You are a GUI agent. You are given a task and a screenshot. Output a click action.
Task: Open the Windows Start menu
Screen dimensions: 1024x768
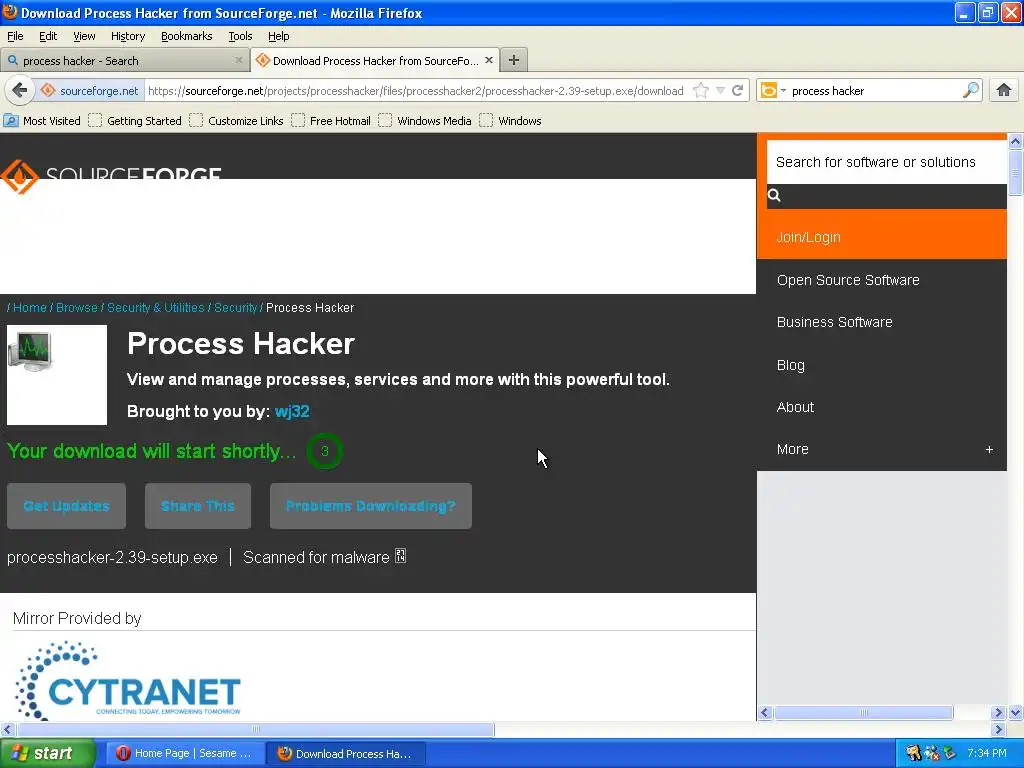pyautogui.click(x=48, y=753)
